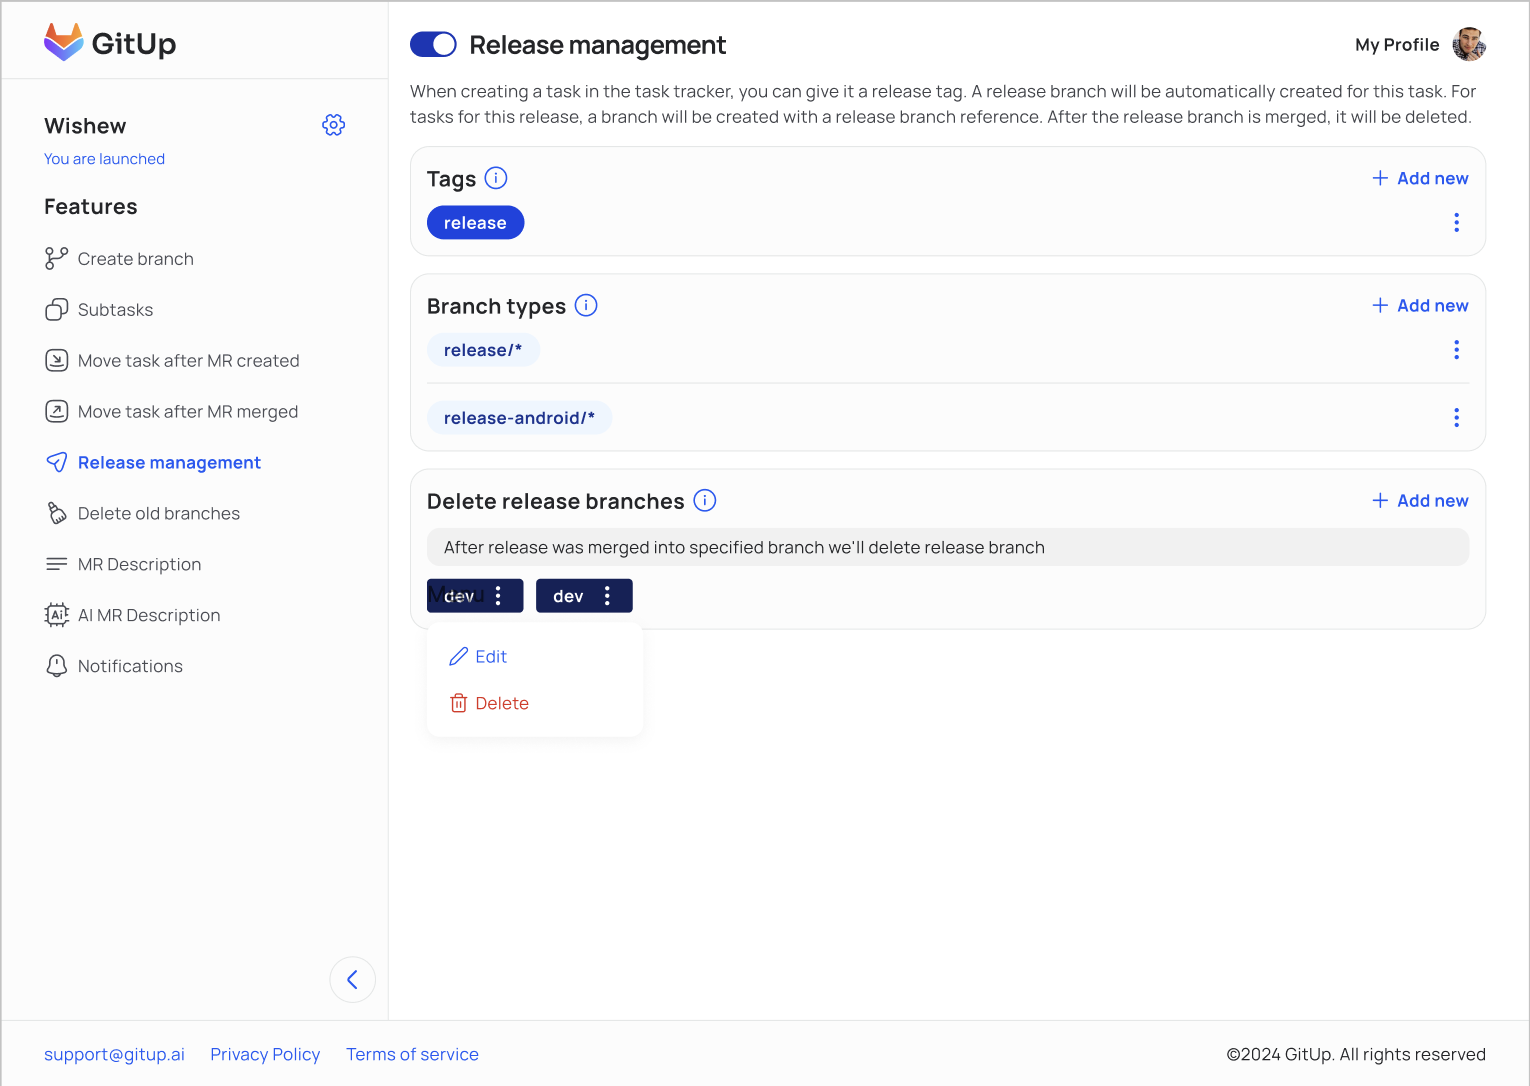Click the profile avatar photo
Viewport: 1530px width, 1086px height.
click(x=1469, y=44)
